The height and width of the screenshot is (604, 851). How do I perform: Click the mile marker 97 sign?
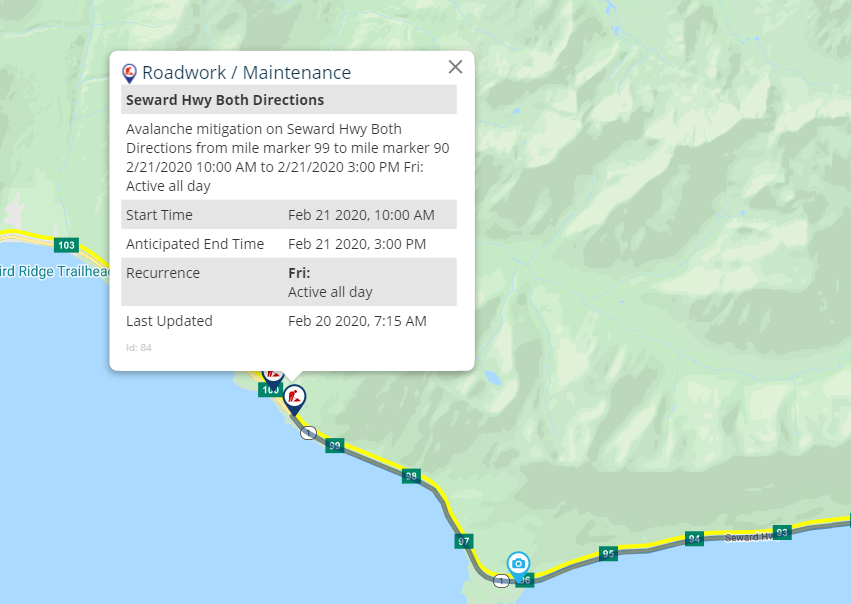click(x=463, y=541)
